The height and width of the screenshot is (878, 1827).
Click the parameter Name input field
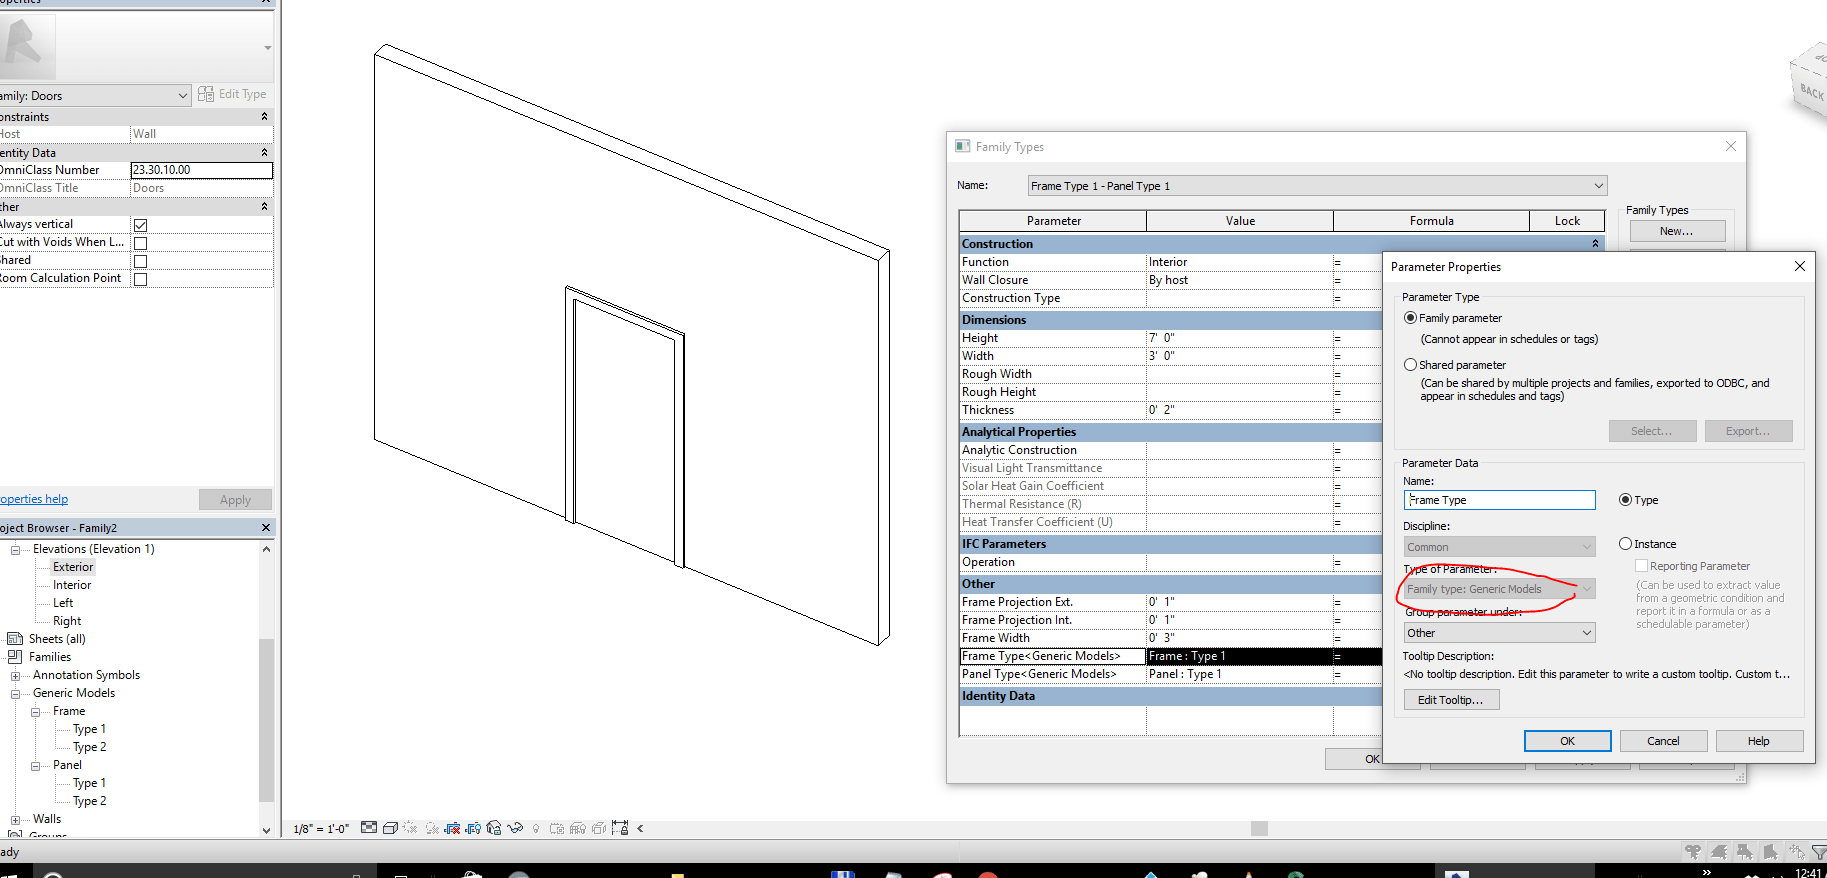(x=1499, y=500)
